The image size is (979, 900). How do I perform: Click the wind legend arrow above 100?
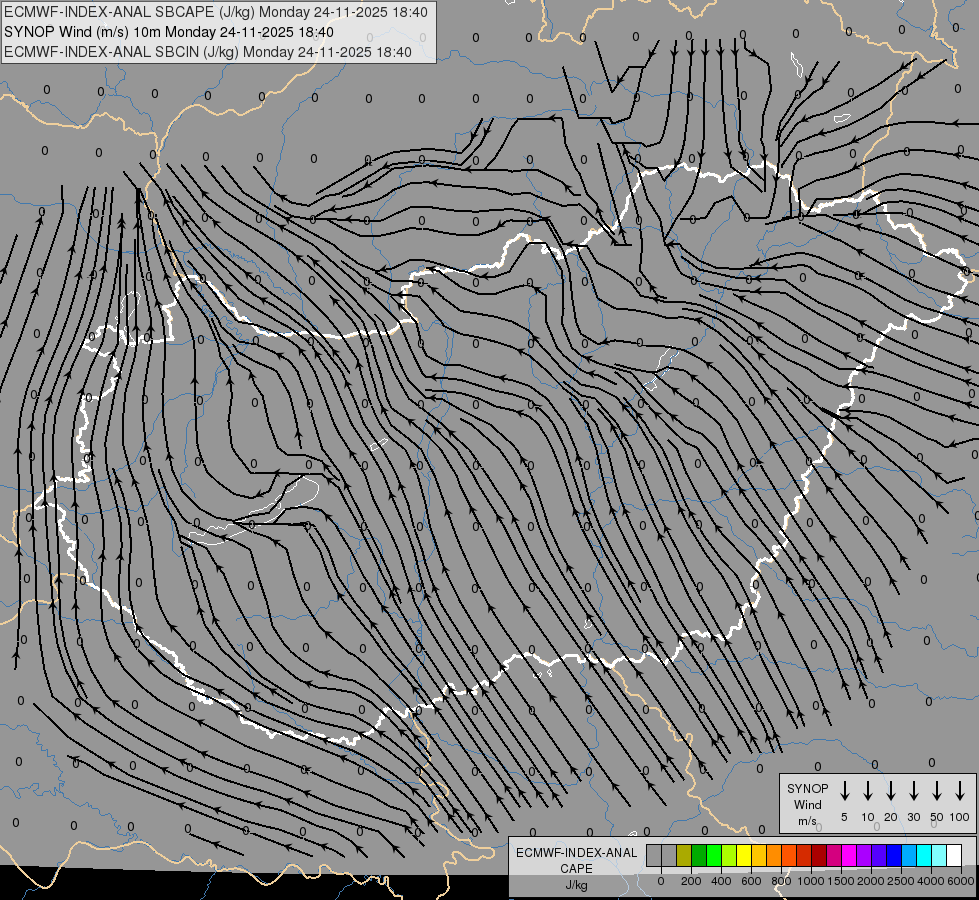[960, 791]
